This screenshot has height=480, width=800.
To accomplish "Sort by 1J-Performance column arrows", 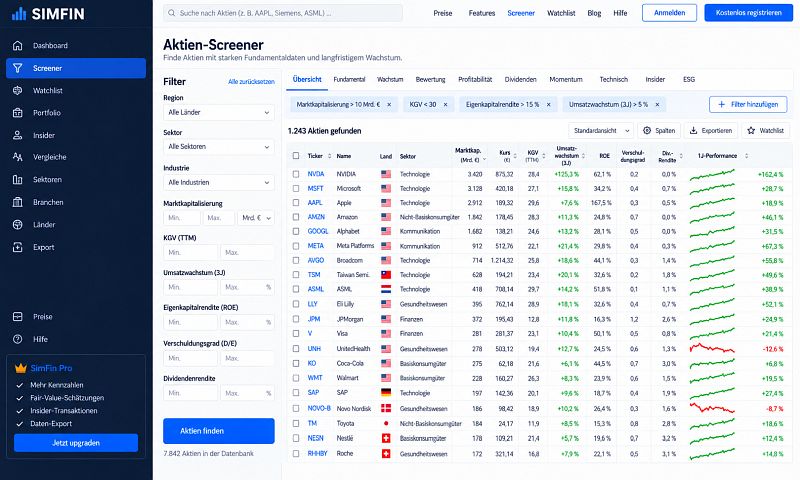I will [x=746, y=156].
